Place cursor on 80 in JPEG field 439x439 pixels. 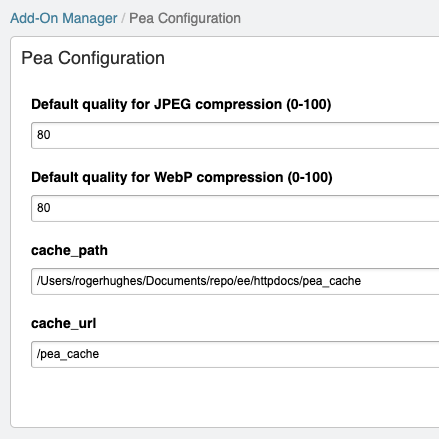[x=44, y=135]
